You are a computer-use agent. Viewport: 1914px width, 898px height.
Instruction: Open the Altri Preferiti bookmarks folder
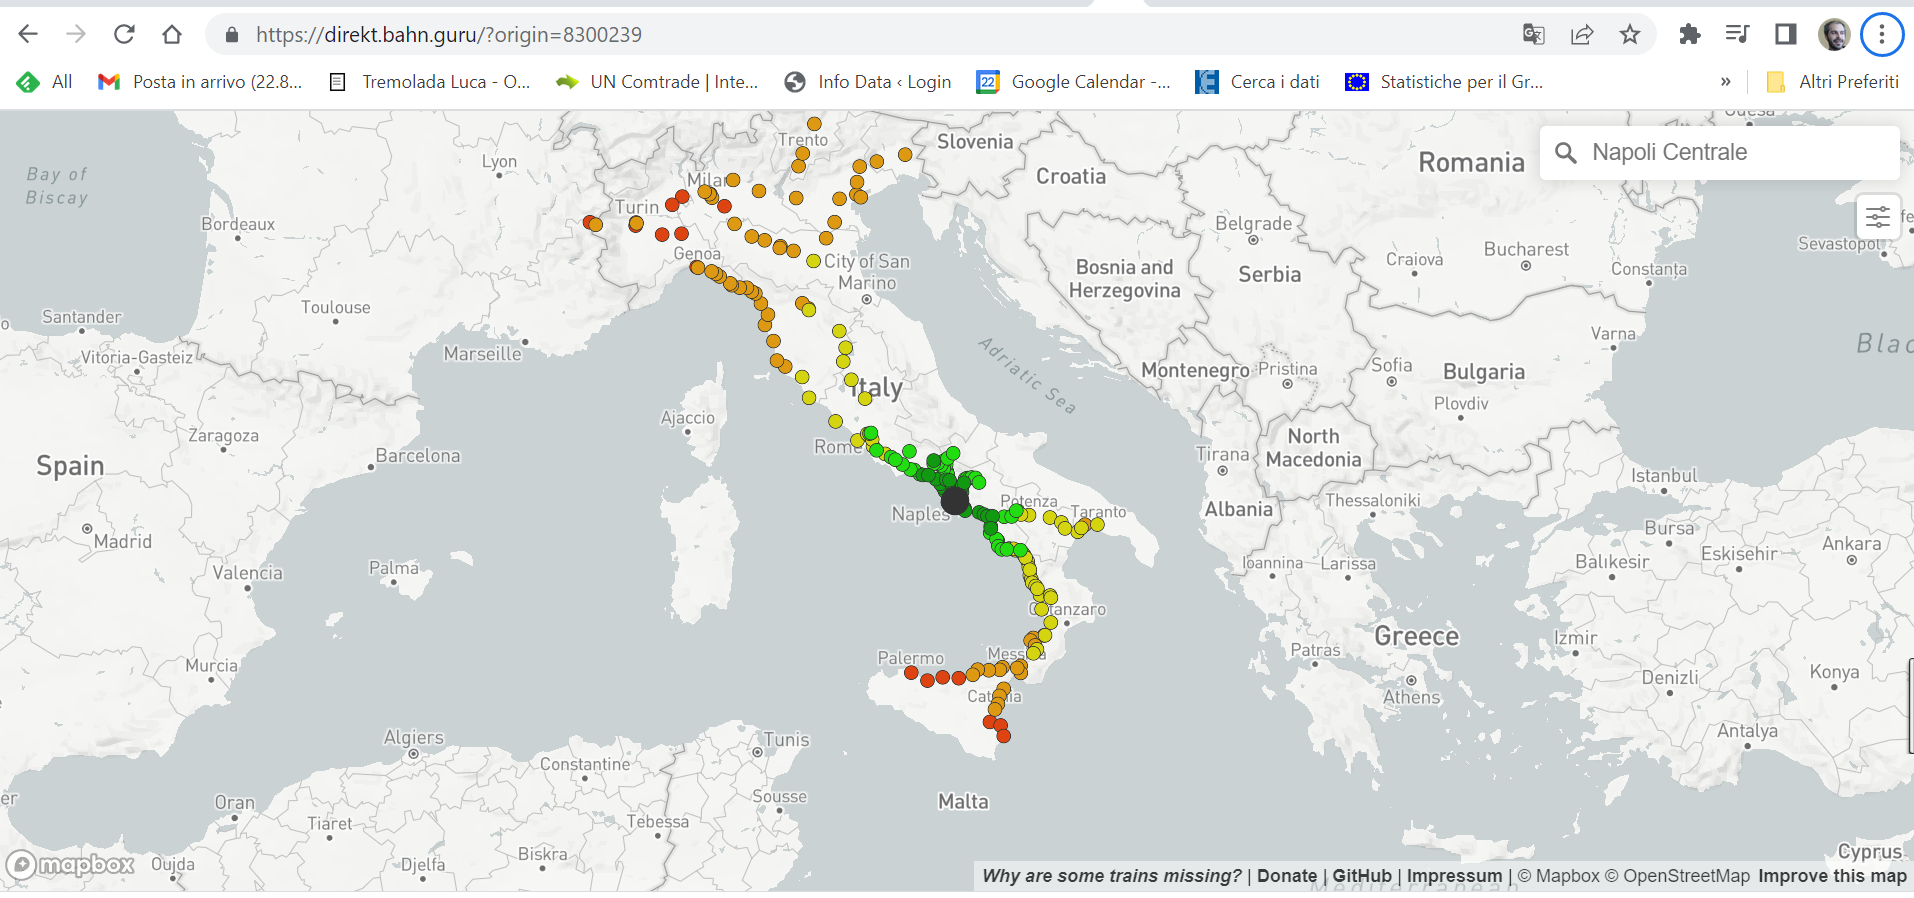click(1833, 82)
